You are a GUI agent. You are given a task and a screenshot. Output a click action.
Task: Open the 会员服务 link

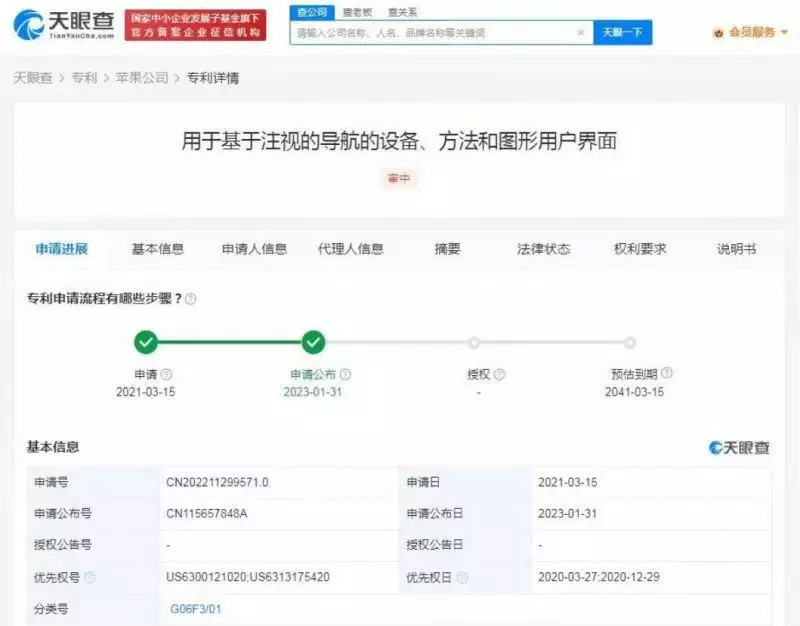click(x=752, y=32)
